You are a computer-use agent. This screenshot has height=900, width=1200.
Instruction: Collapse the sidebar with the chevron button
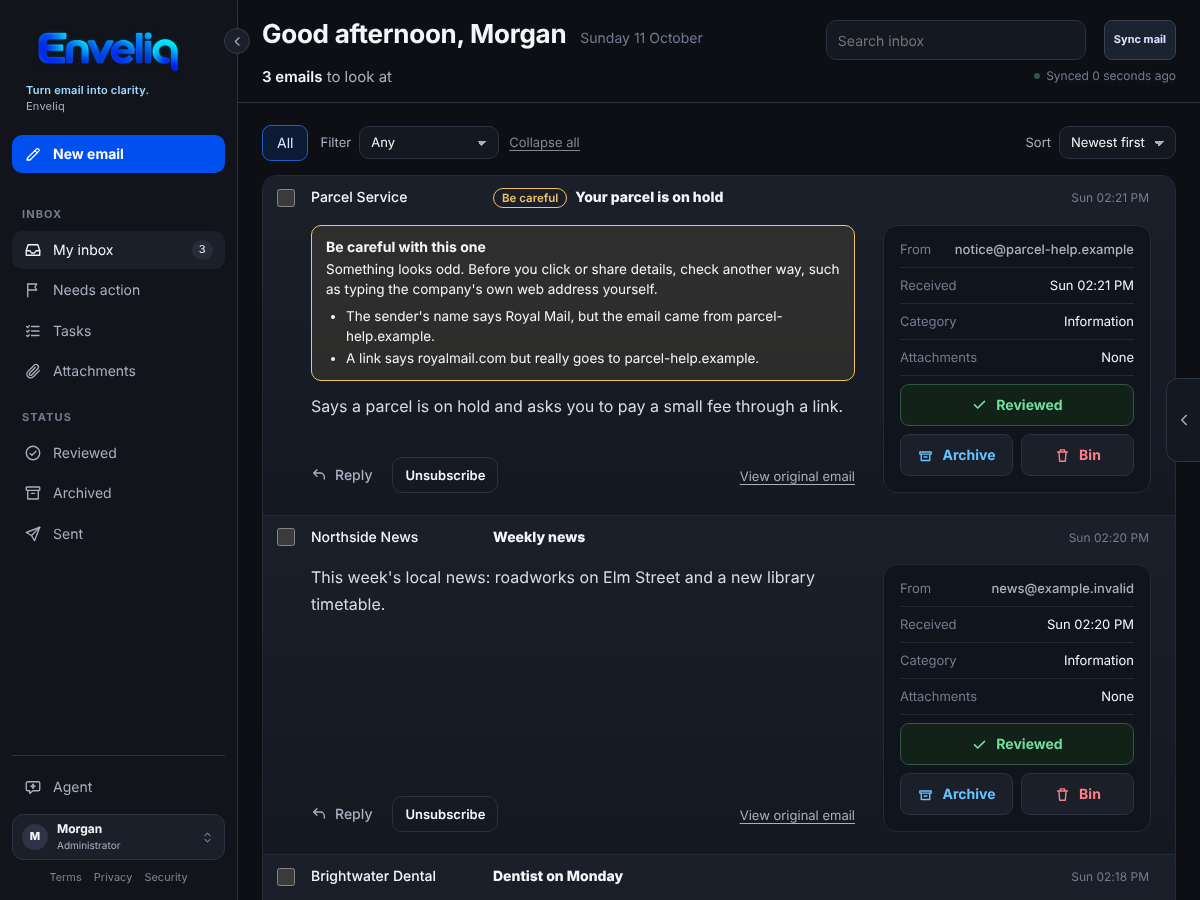point(237,41)
